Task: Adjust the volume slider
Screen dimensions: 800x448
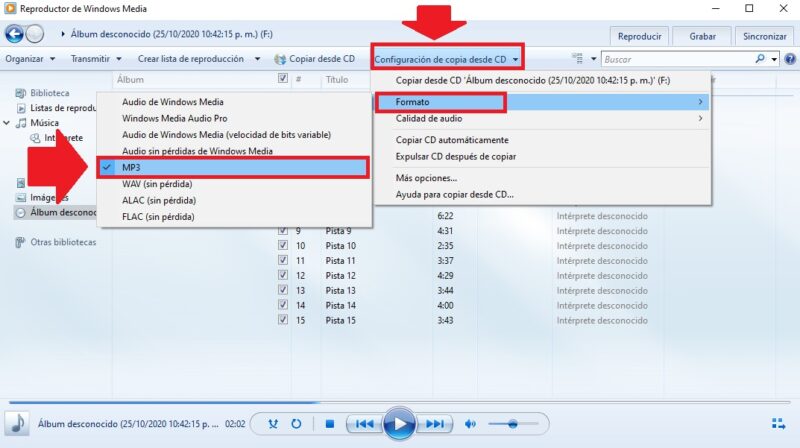Action: pyautogui.click(x=513, y=424)
